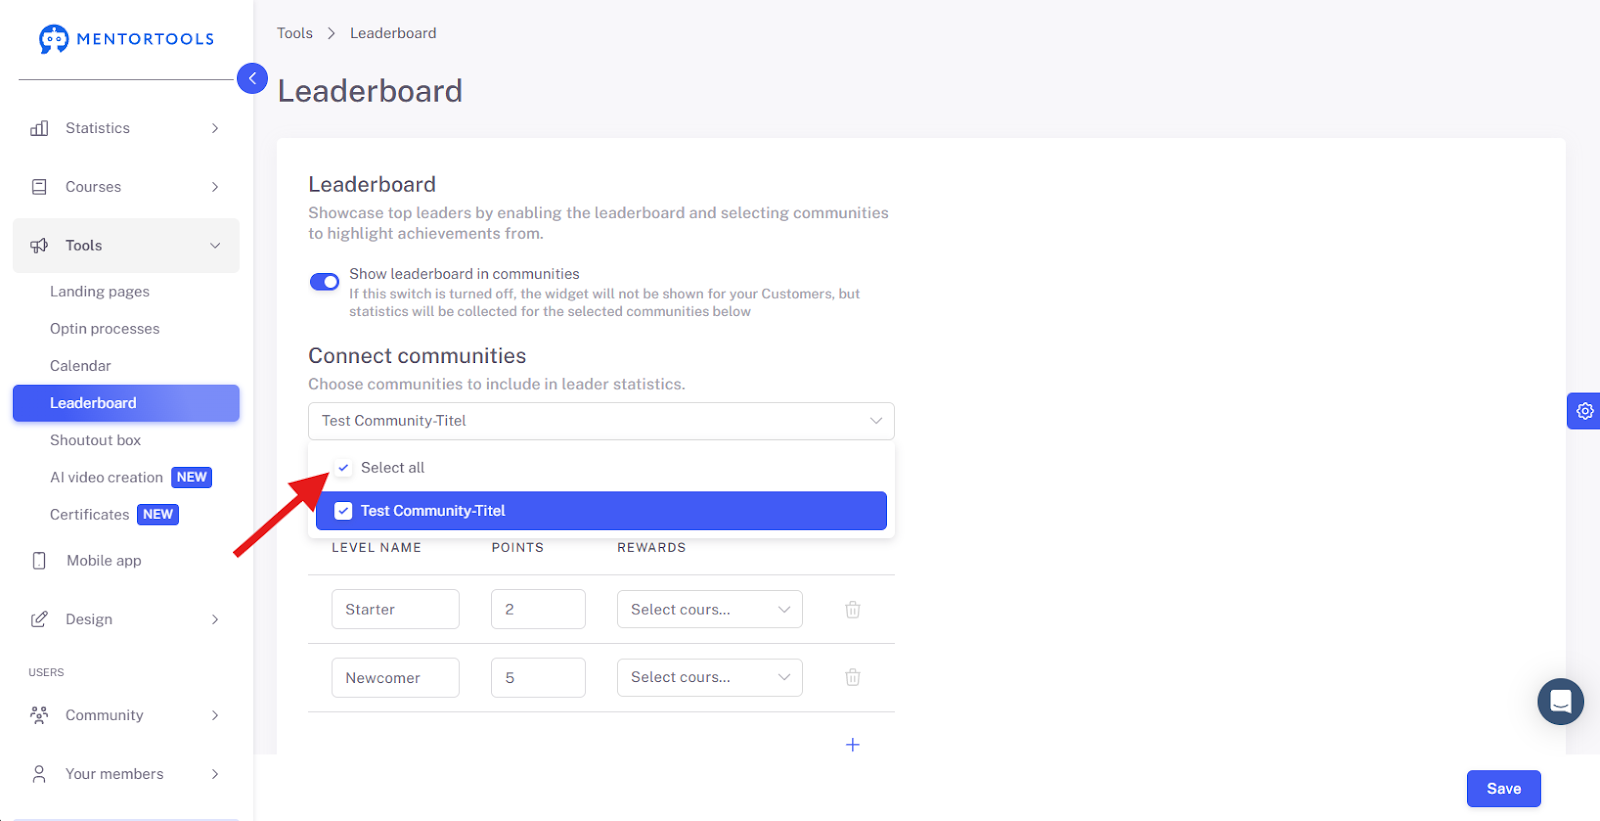Add a new level with the plus icon

(x=853, y=744)
